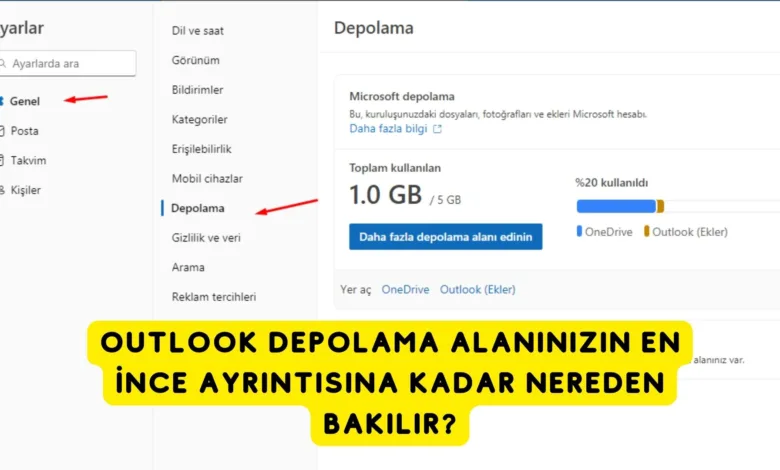Image resolution: width=780 pixels, height=470 pixels.
Task: Select Görünüm in the settings list
Action: (x=195, y=60)
